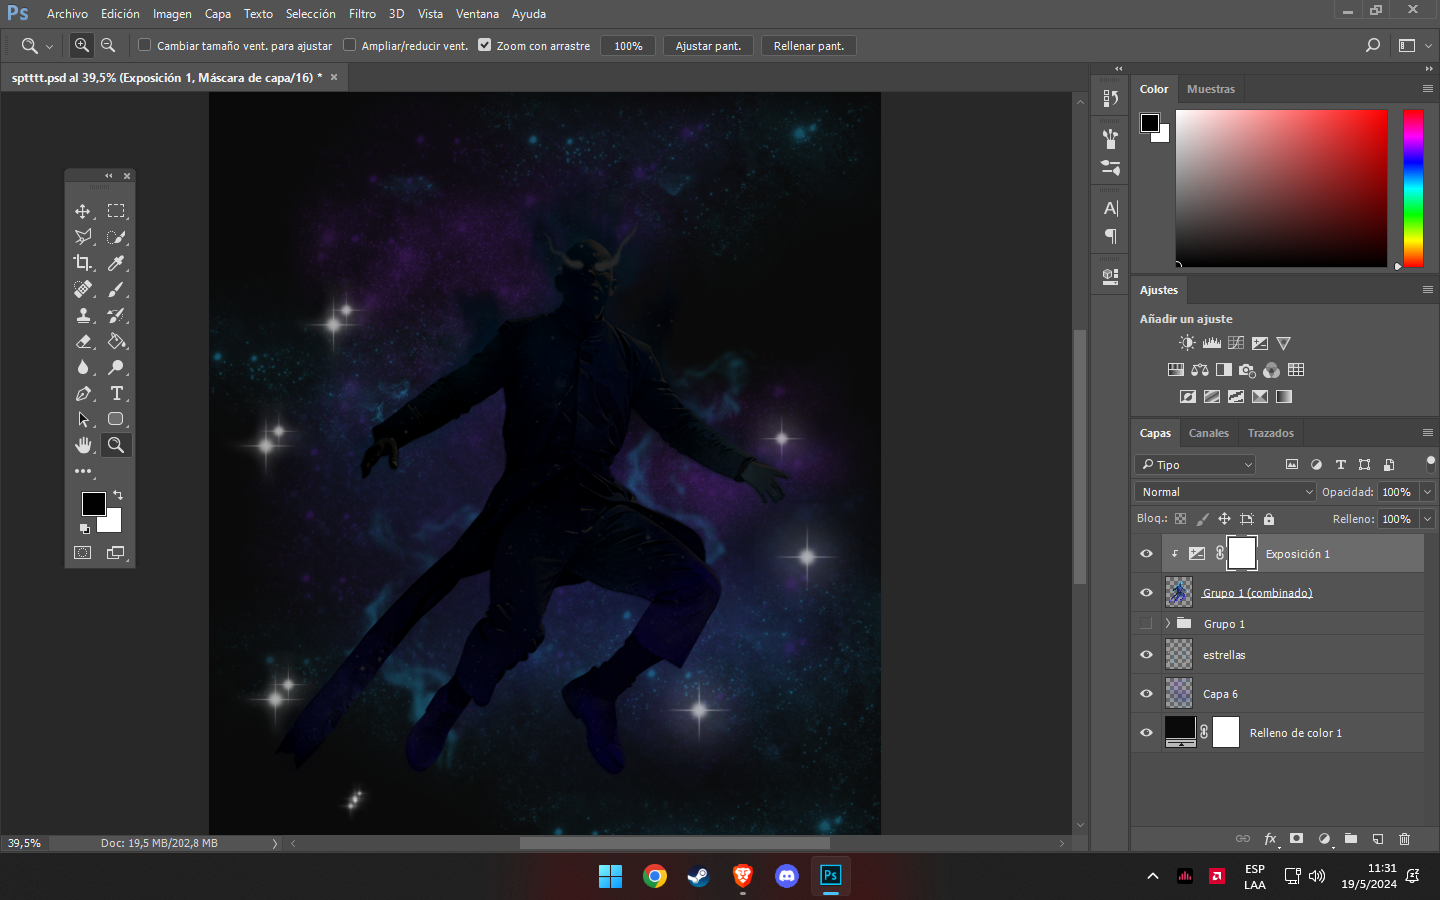1440x900 pixels.
Task: Open layer styles fx menu
Action: click(x=1270, y=839)
